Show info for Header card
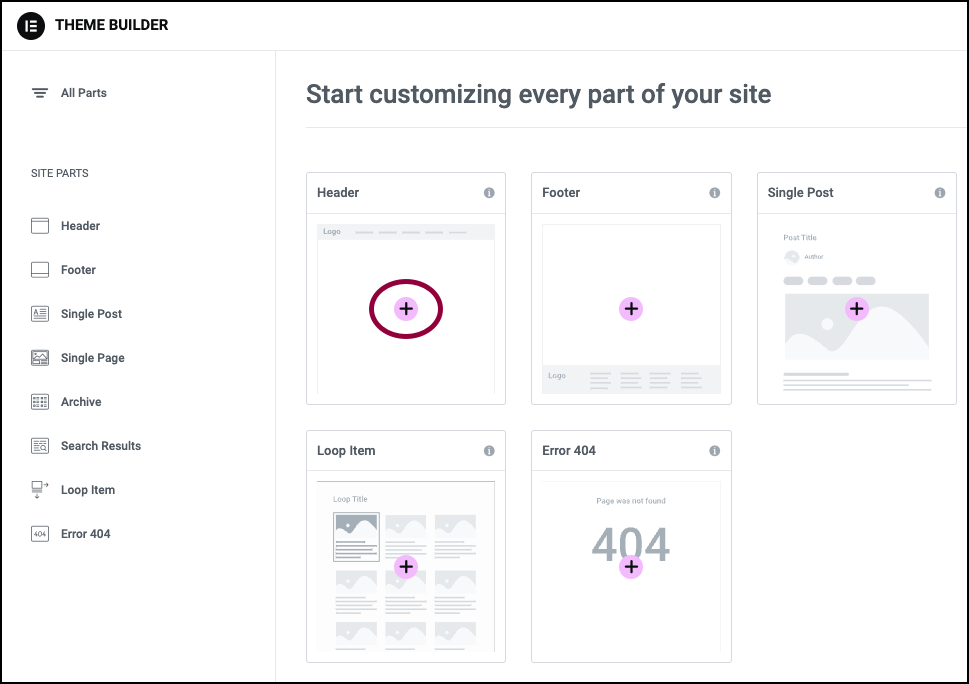 (489, 193)
